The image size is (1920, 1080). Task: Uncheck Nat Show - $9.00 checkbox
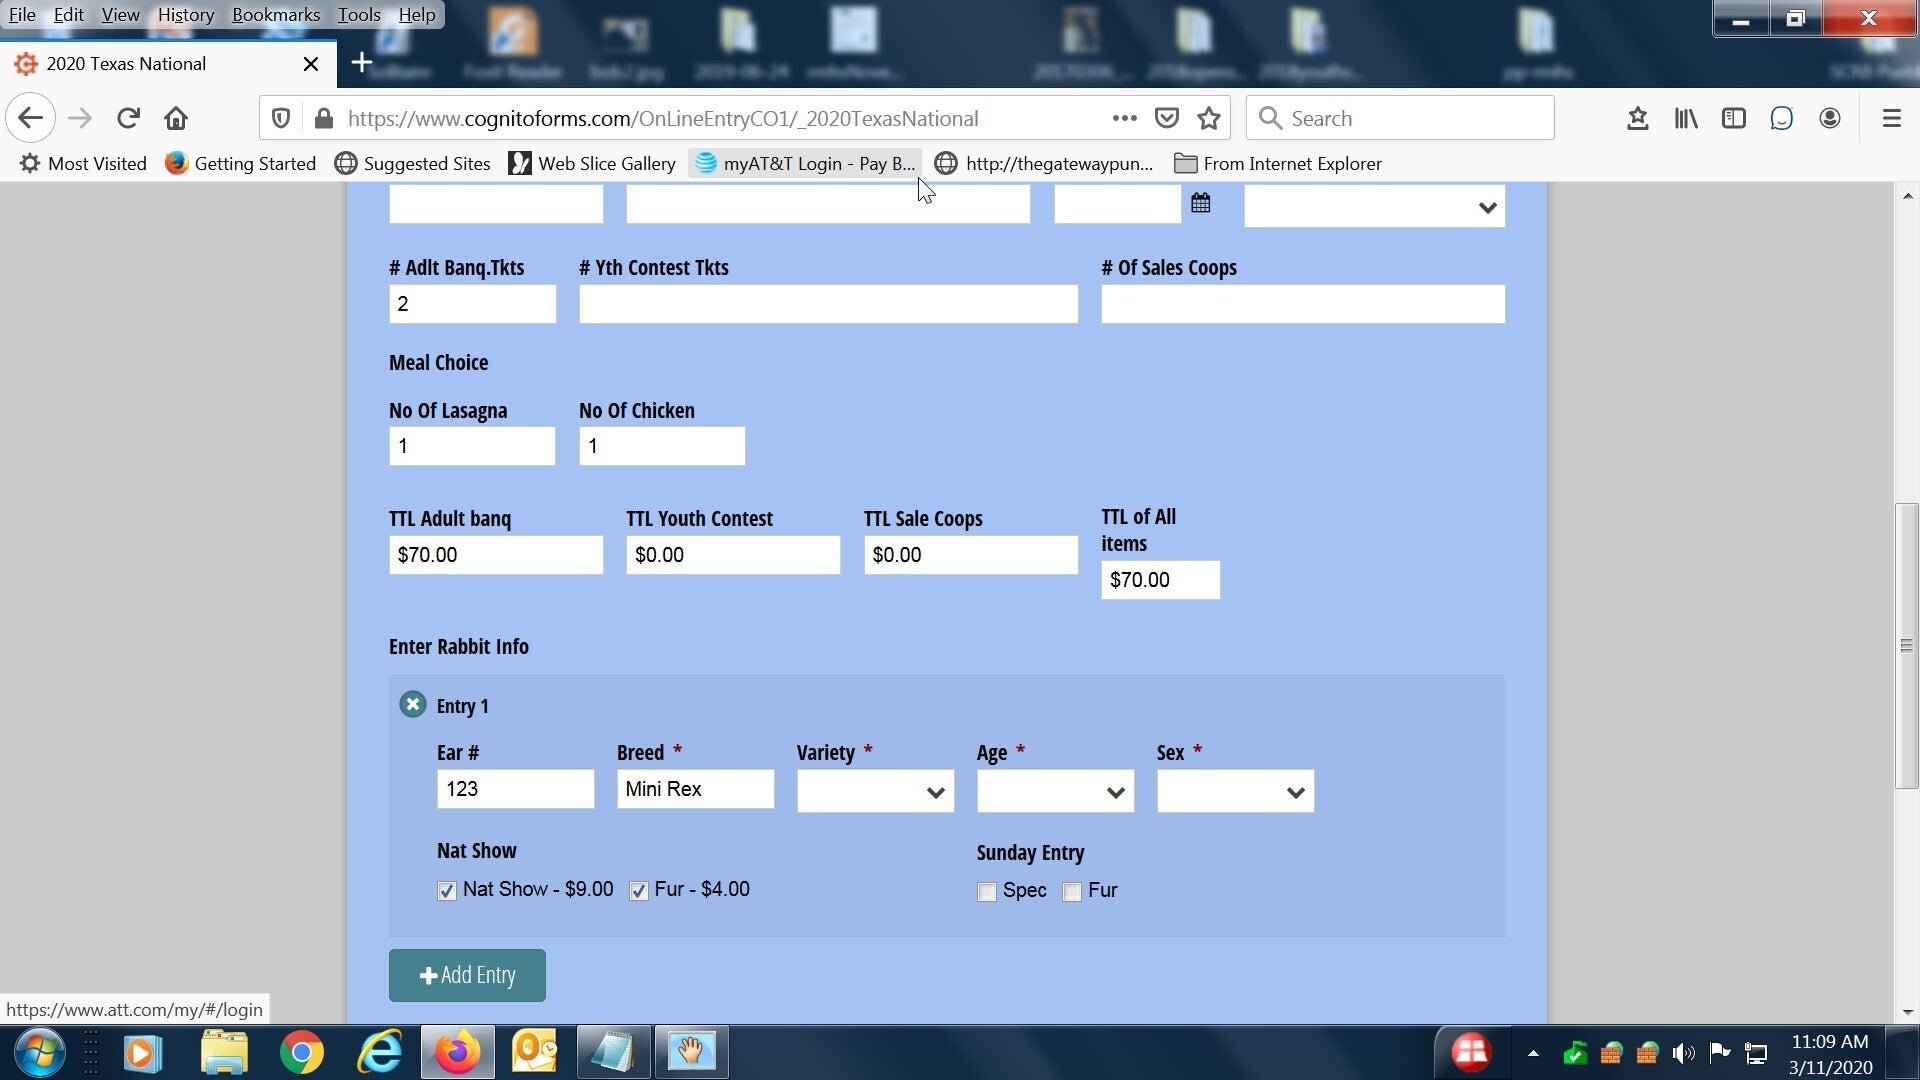pos(447,891)
